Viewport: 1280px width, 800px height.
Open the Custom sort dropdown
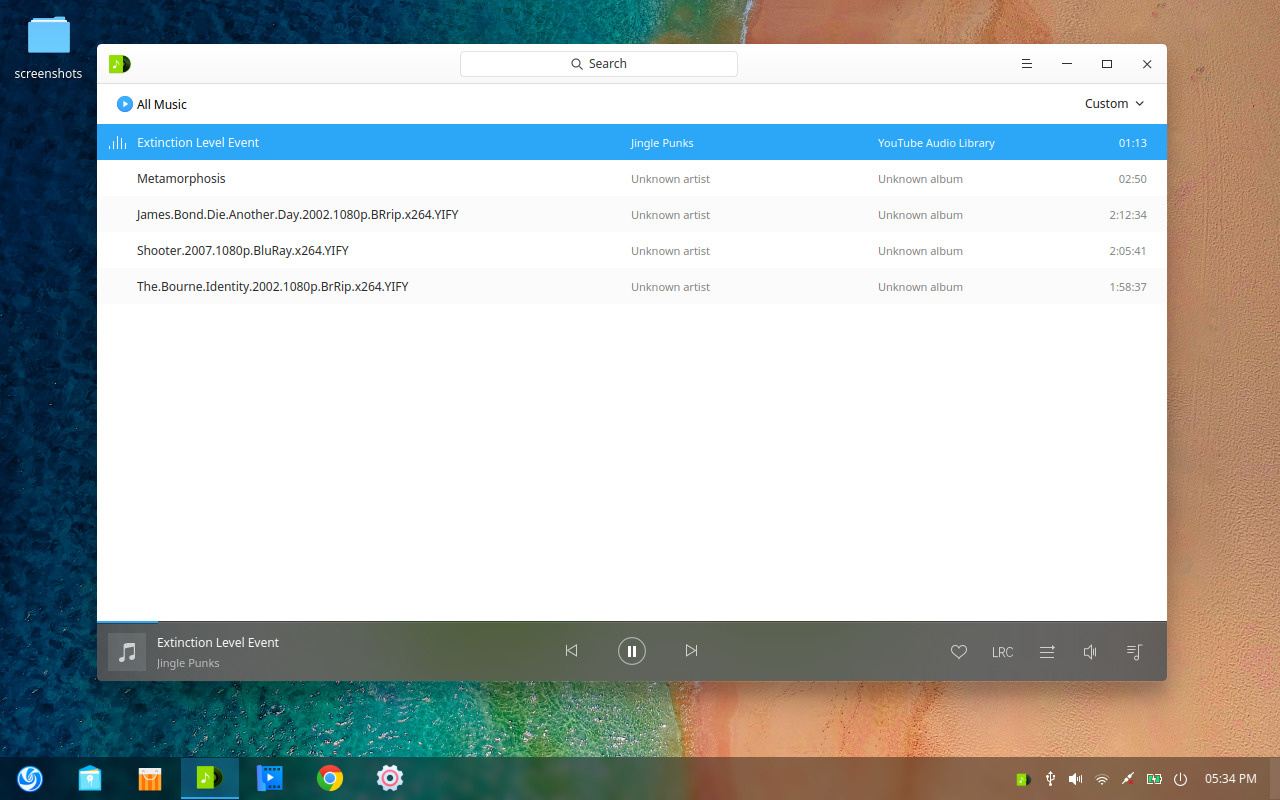[1113, 103]
